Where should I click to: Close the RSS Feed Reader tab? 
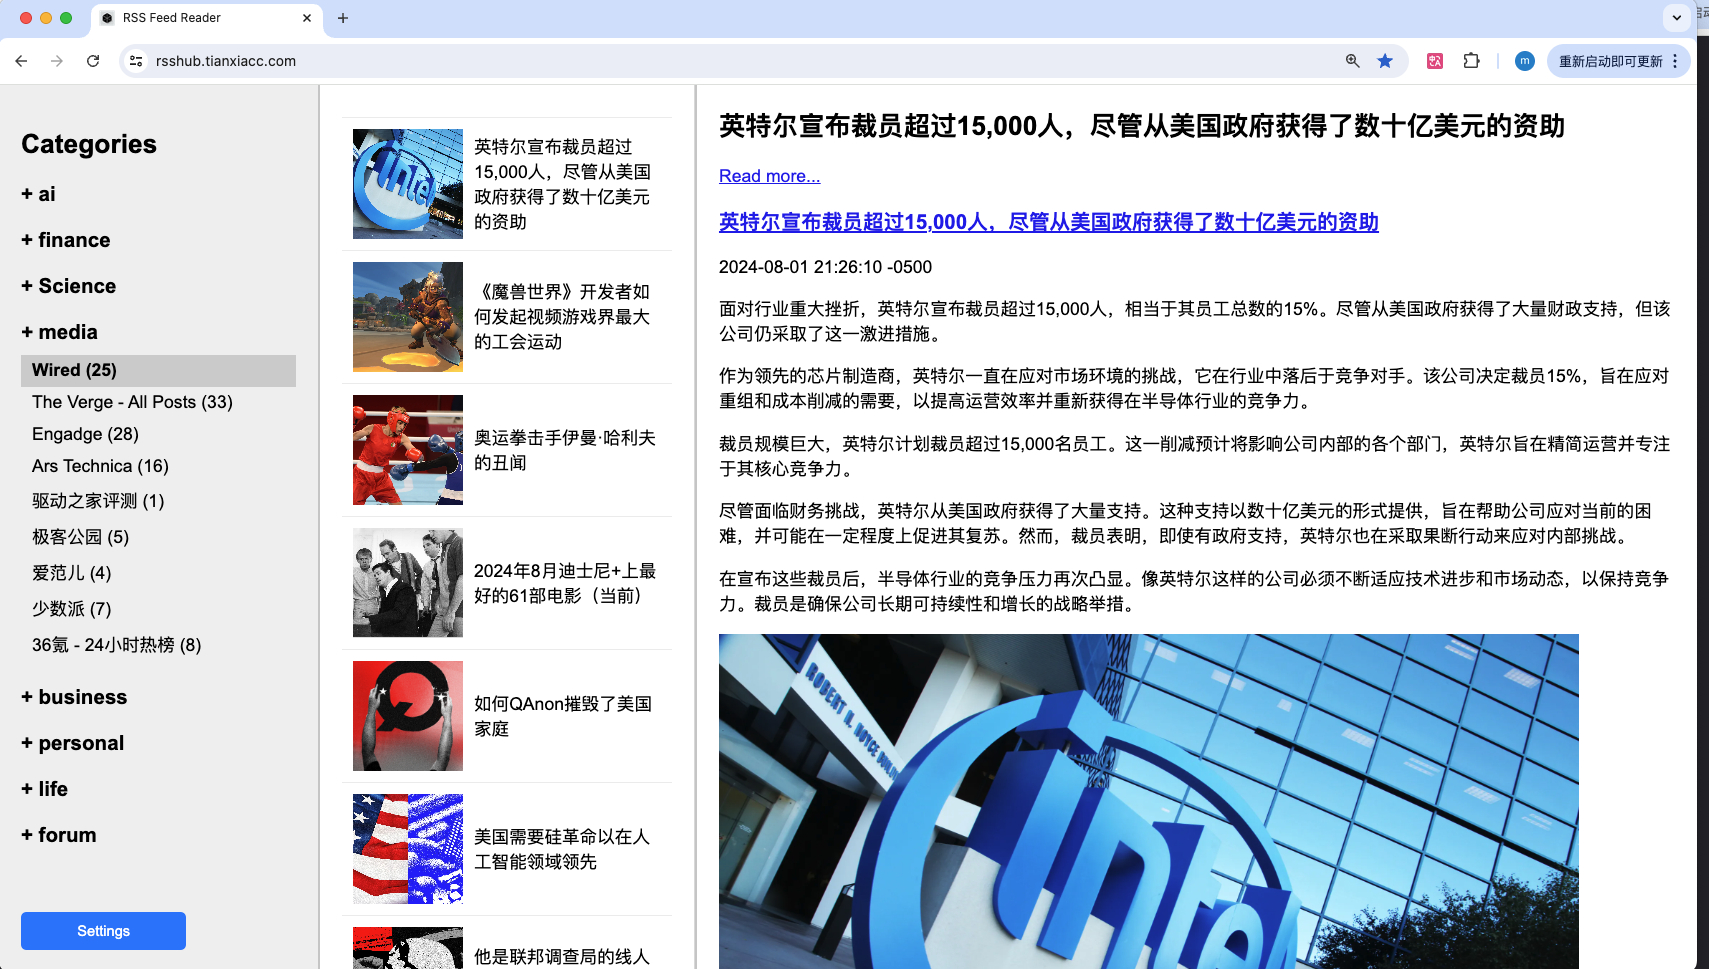[x=307, y=18]
